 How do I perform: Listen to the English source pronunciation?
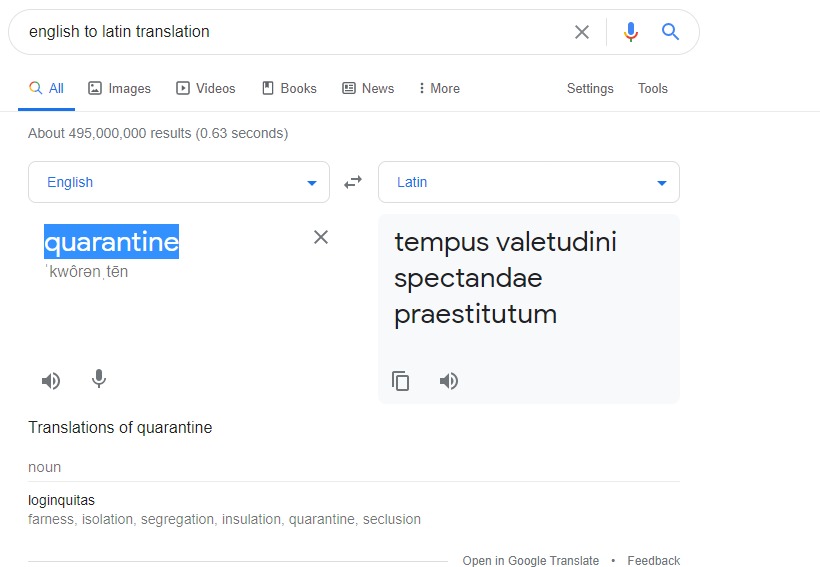[x=51, y=381]
